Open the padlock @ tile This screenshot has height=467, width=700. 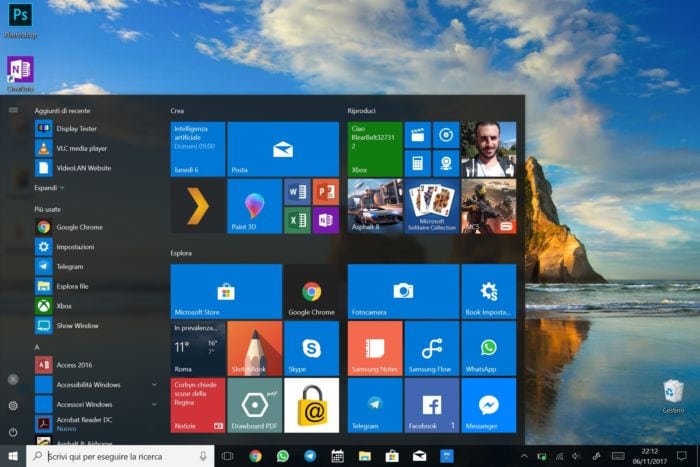tap(312, 405)
